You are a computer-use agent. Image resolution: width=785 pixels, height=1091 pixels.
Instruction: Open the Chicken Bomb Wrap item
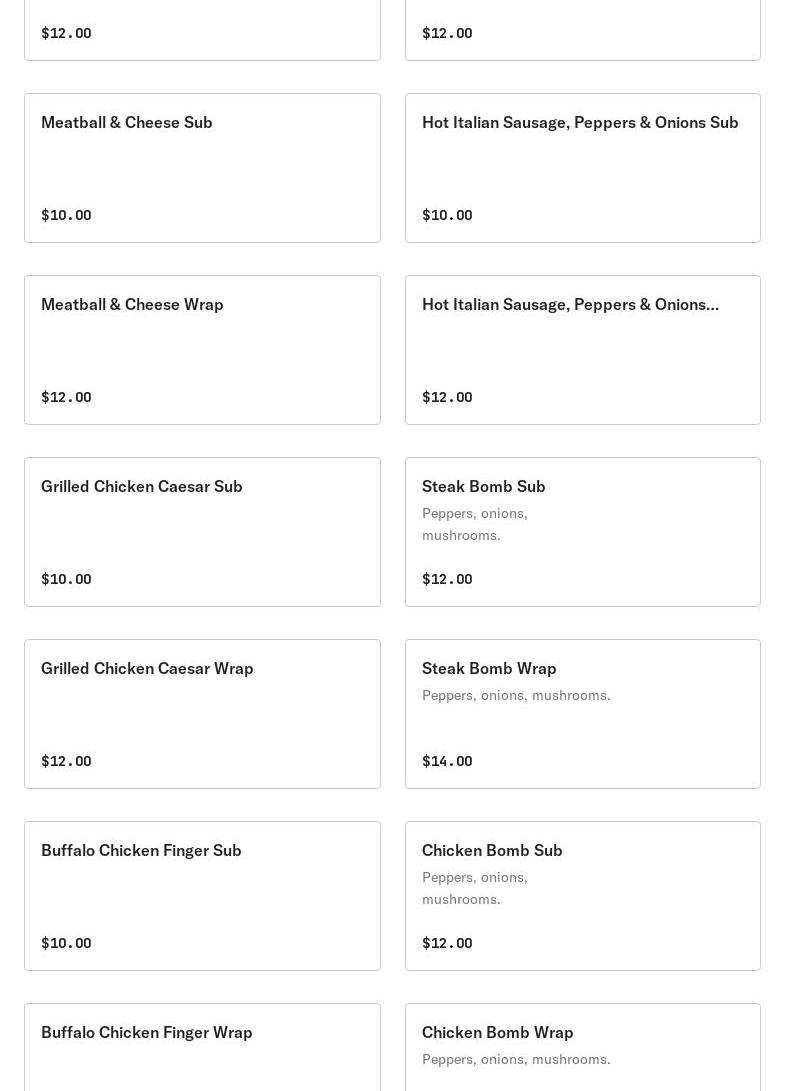[x=498, y=1032]
